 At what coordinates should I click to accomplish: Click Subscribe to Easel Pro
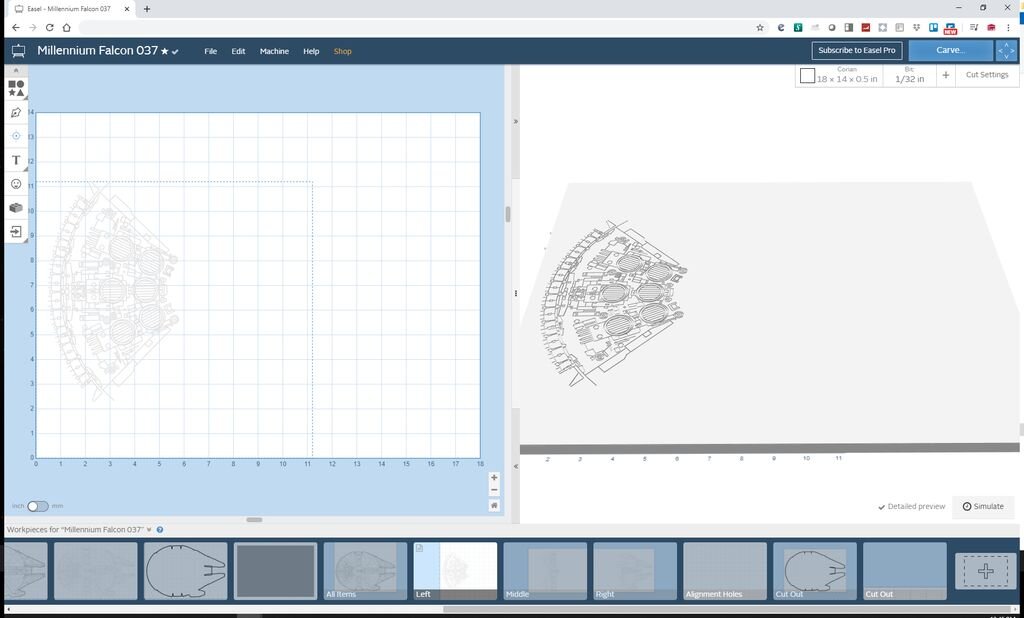(x=857, y=50)
